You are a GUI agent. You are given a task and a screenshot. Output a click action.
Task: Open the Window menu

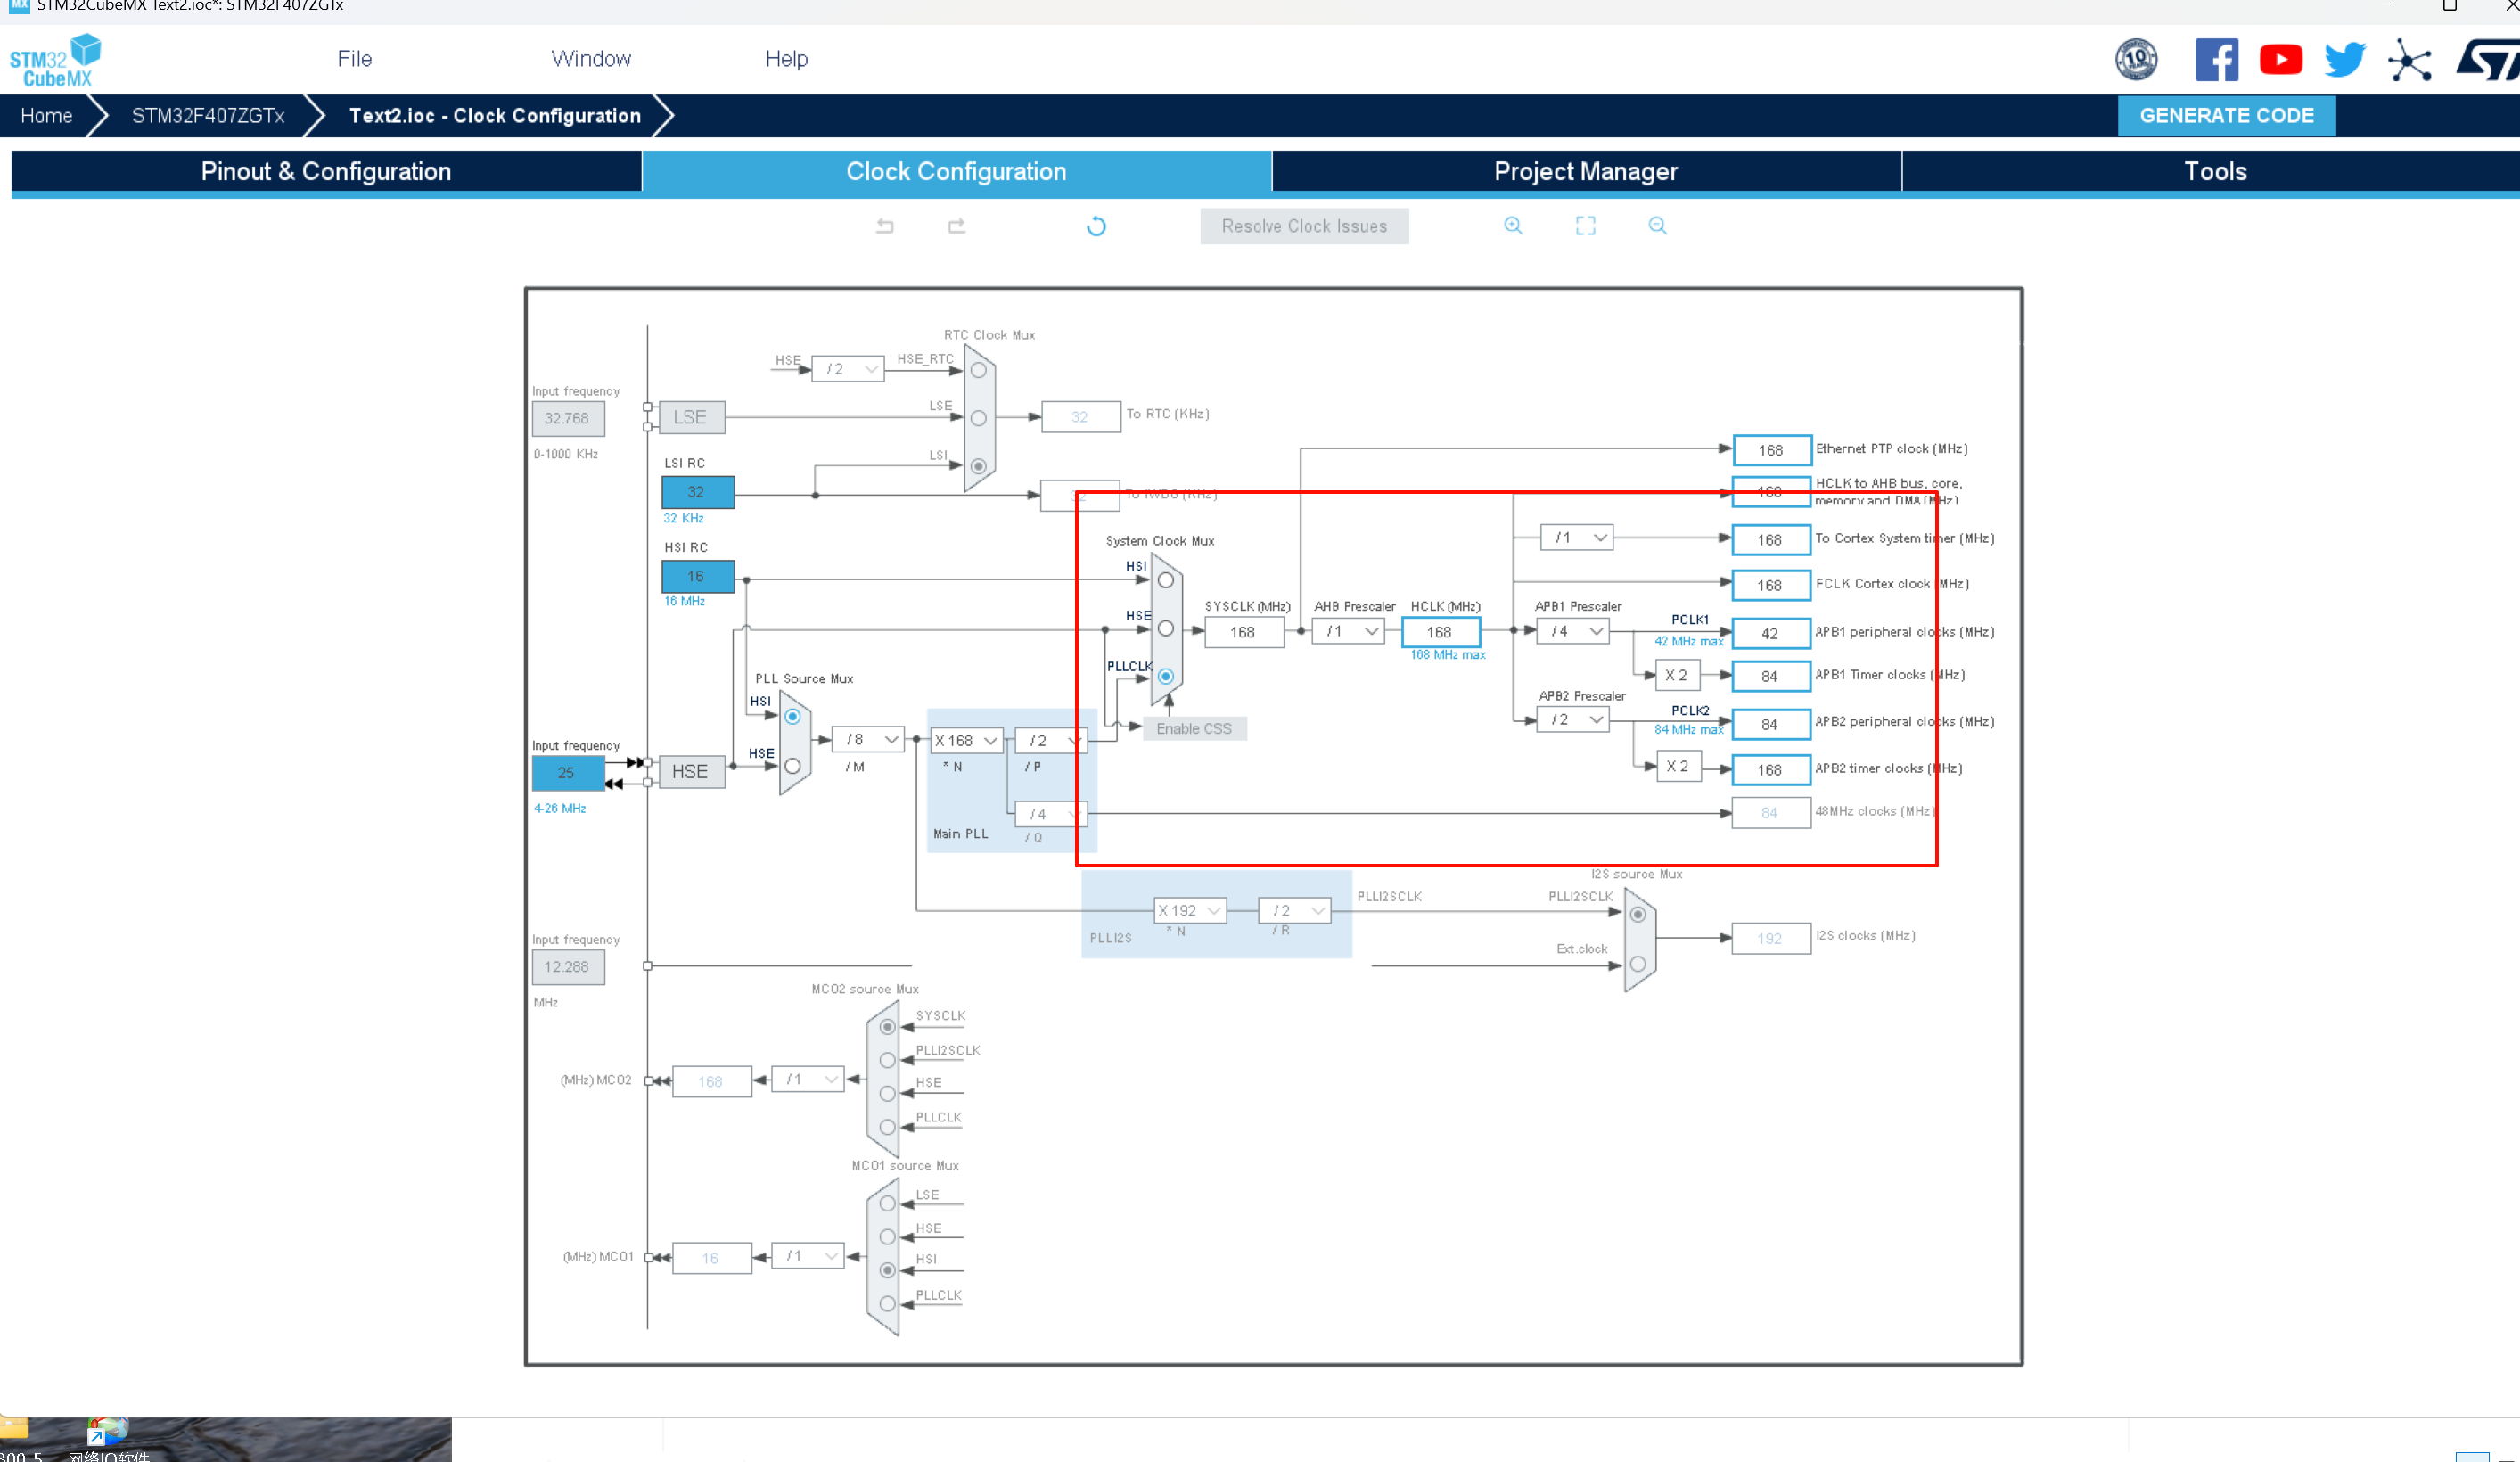590,58
